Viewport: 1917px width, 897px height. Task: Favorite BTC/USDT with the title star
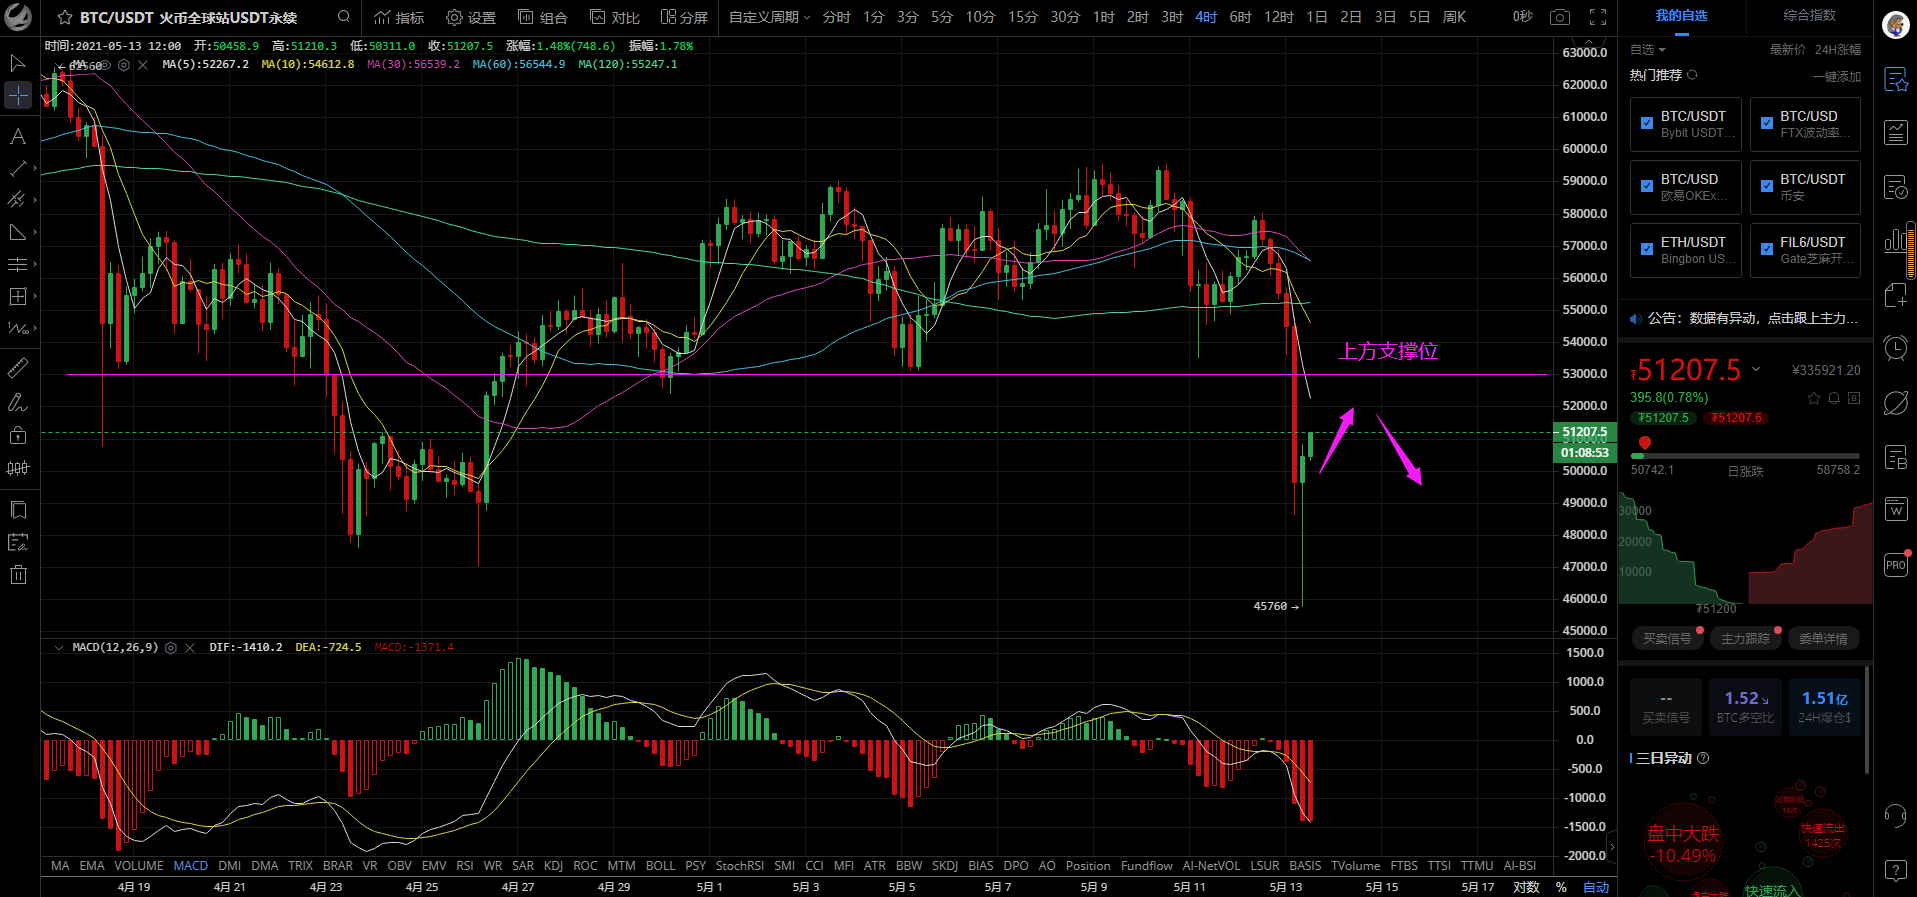tap(65, 17)
